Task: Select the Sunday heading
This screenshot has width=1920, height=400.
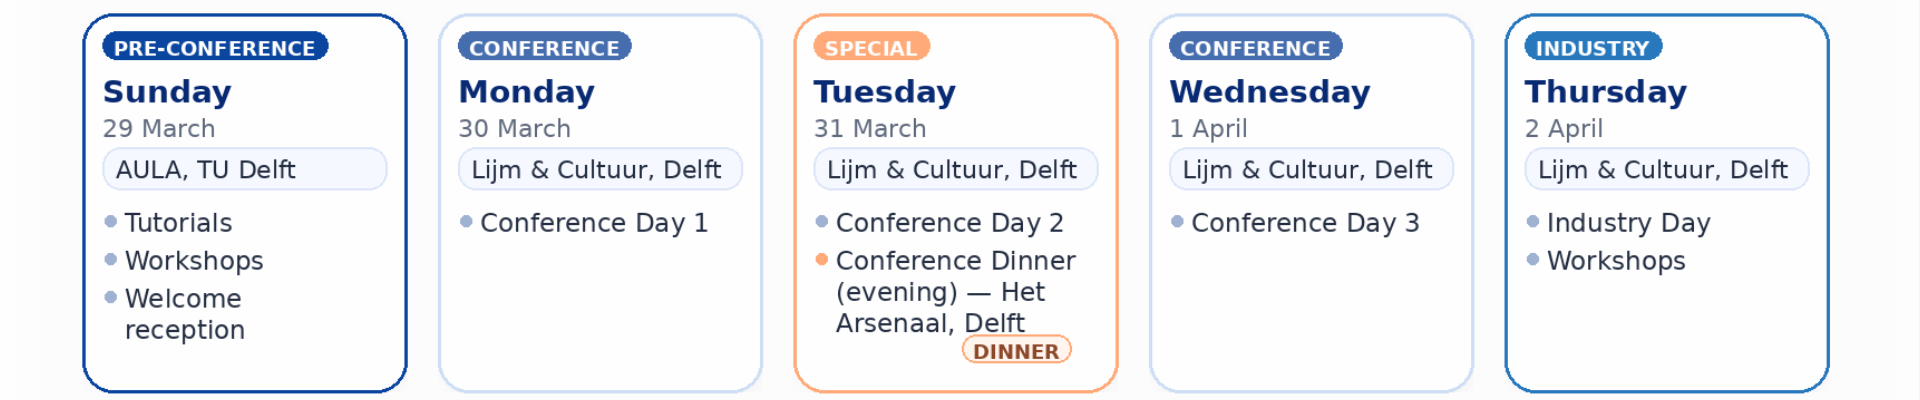Action: (x=167, y=91)
